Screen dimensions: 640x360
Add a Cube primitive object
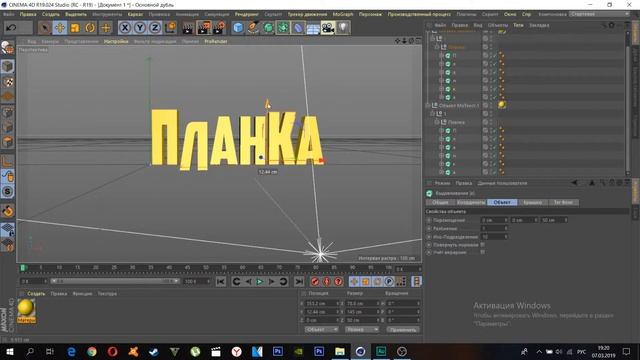(238, 28)
